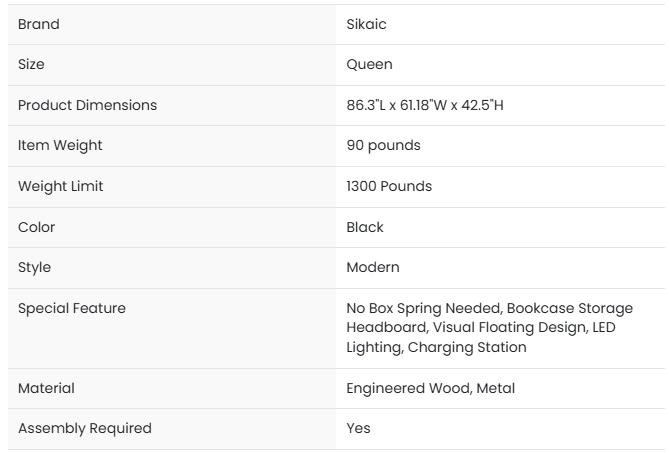Click the Sikaic brand value
The width and height of the screenshot is (669, 453).
coord(366,24)
